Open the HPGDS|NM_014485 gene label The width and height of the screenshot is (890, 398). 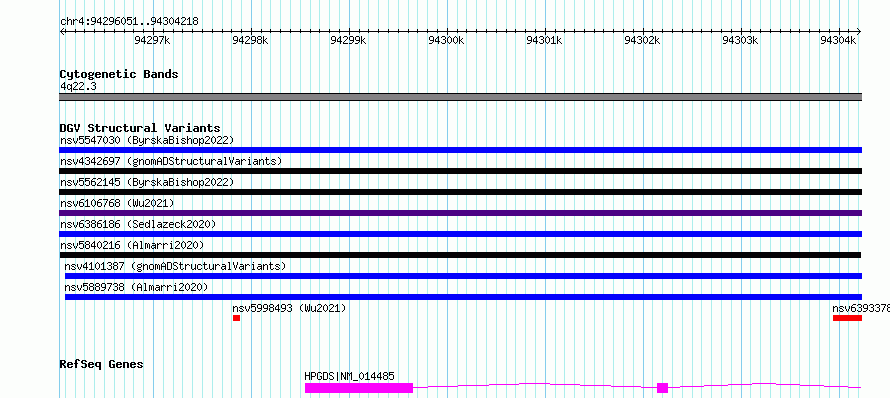click(349, 376)
